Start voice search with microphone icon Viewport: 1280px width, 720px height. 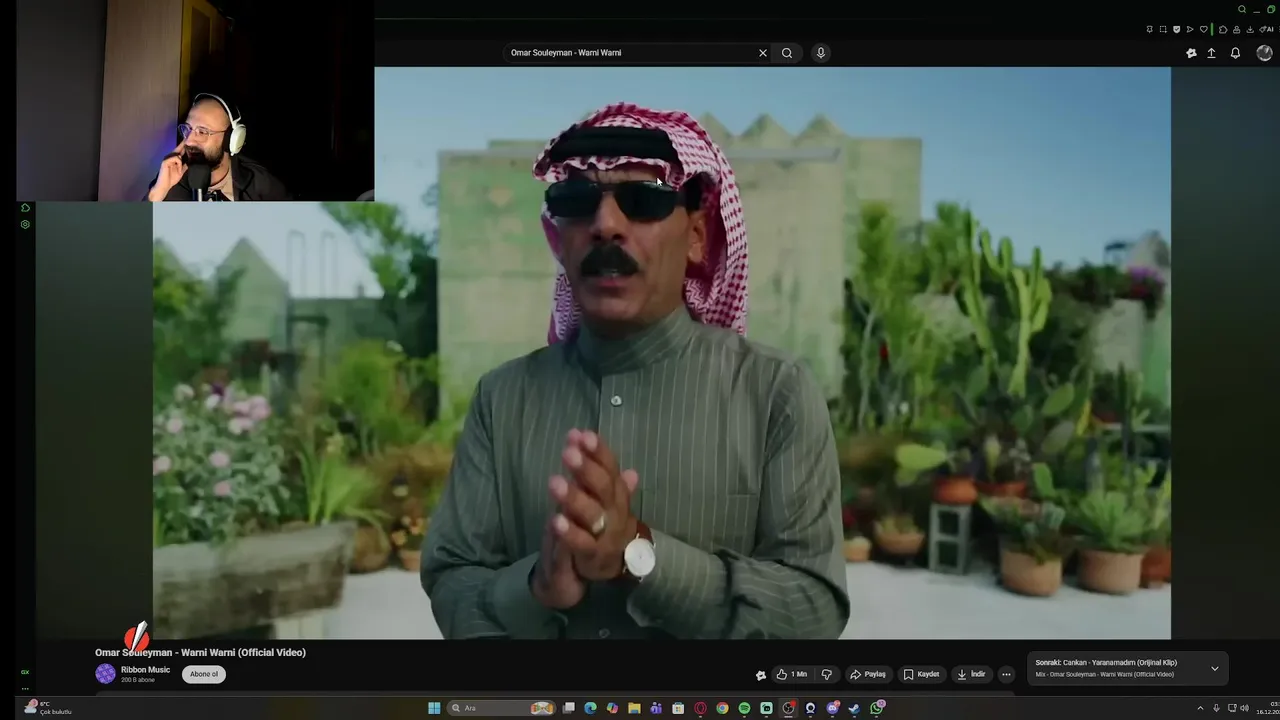coord(821,53)
